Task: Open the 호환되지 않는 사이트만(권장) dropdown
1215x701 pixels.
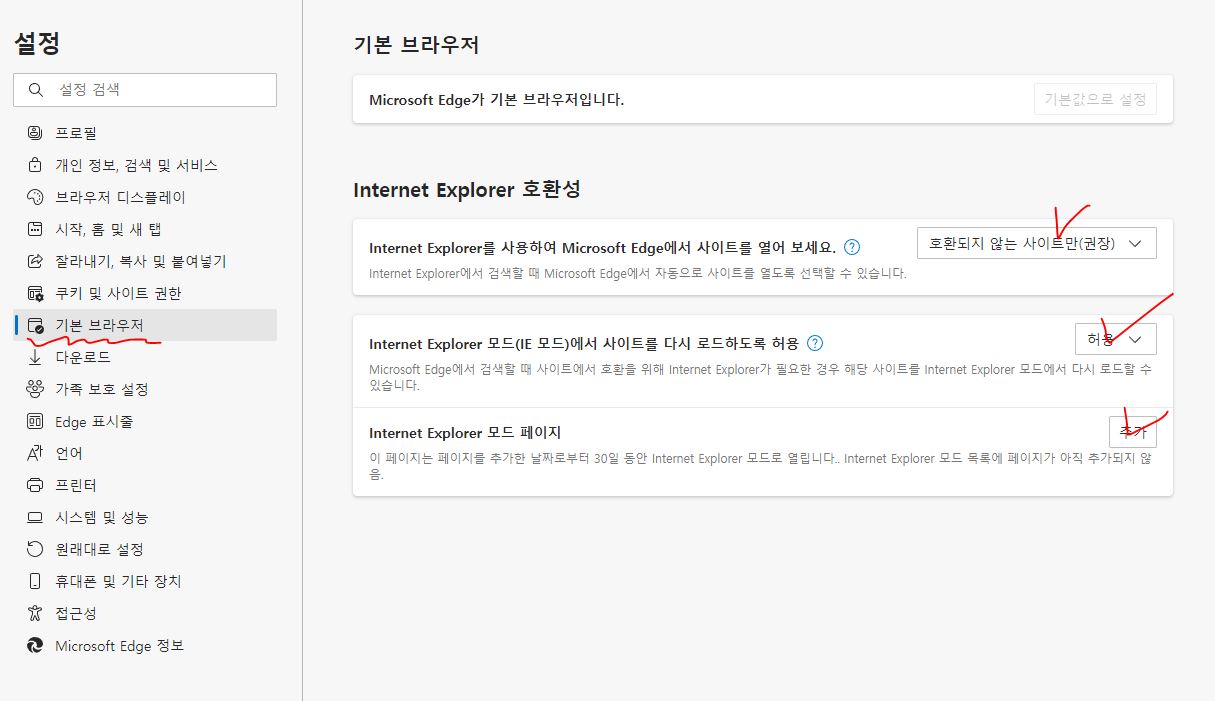Action: [1037, 243]
